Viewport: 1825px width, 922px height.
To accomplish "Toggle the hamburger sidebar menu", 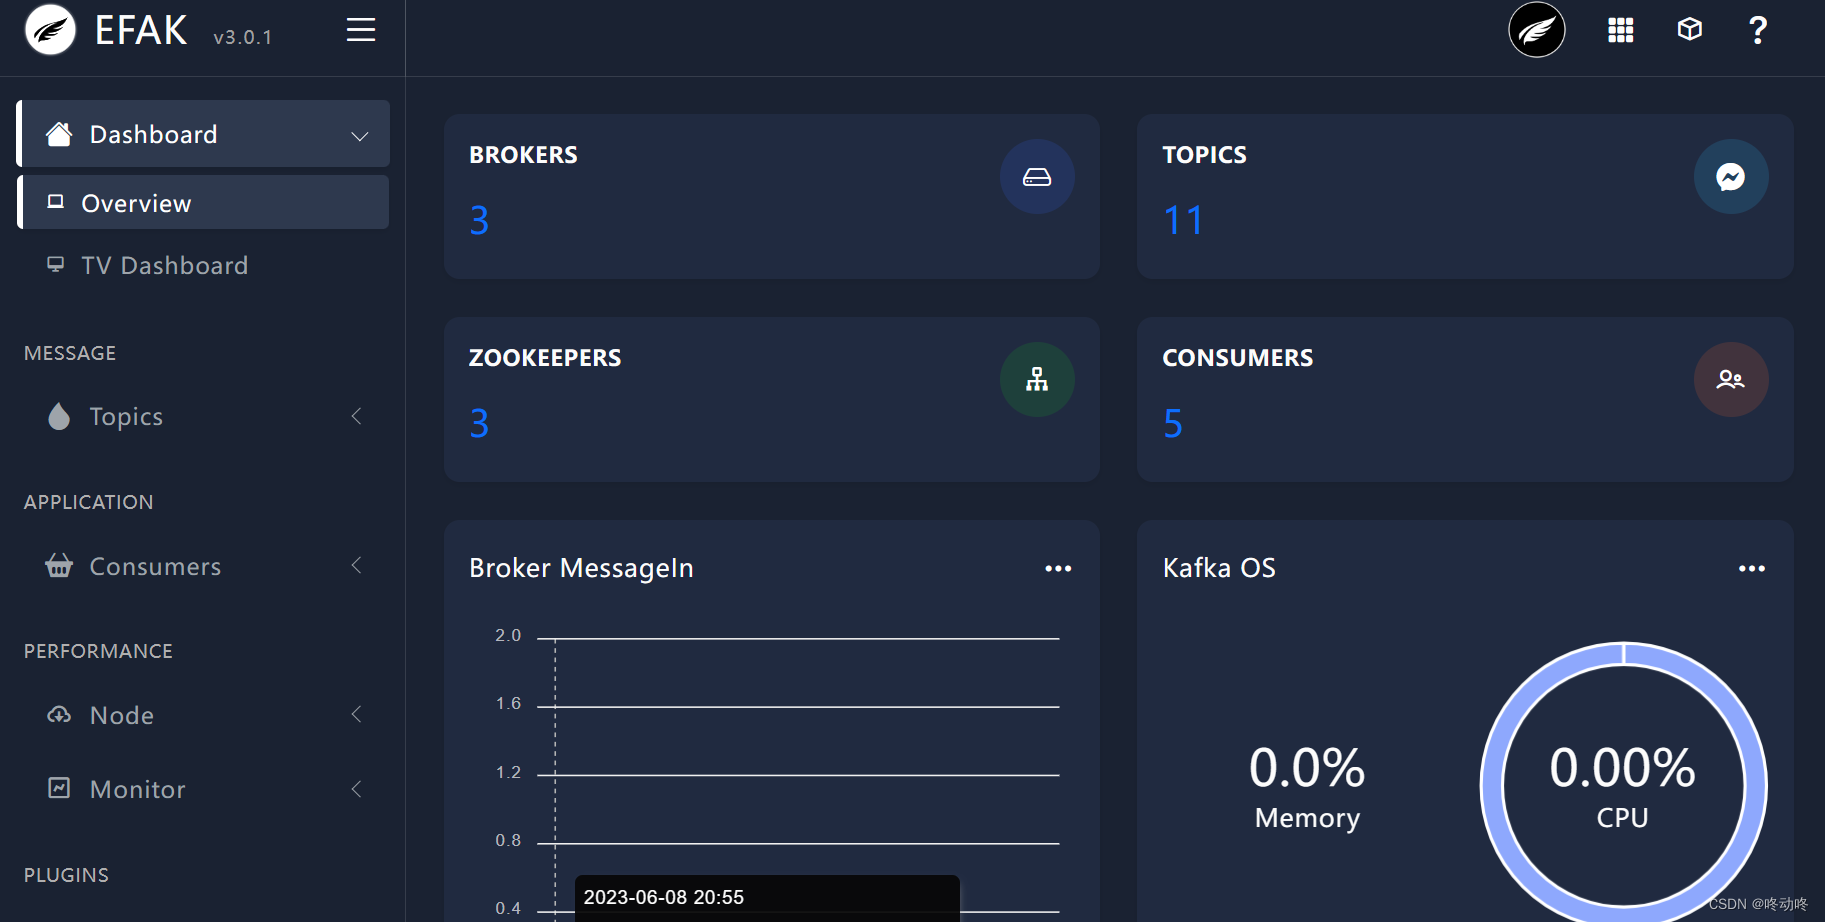I will (361, 30).
